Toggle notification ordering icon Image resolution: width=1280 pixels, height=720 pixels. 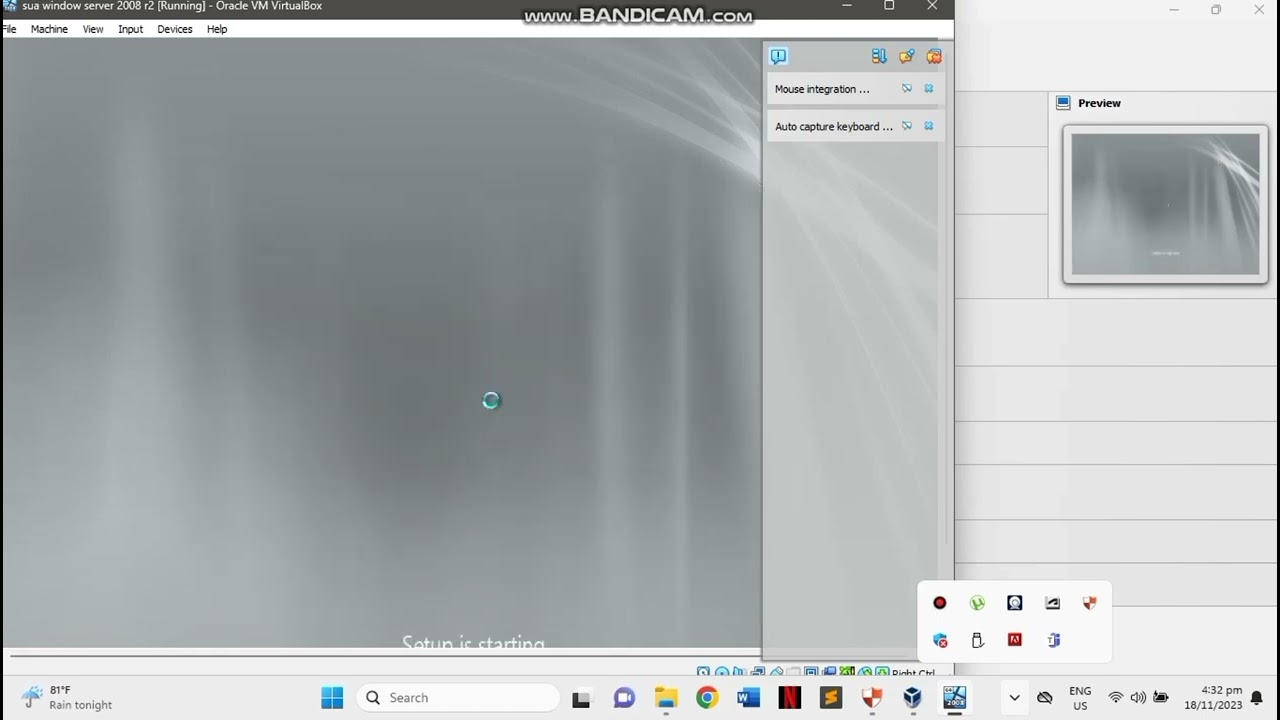[x=879, y=56]
